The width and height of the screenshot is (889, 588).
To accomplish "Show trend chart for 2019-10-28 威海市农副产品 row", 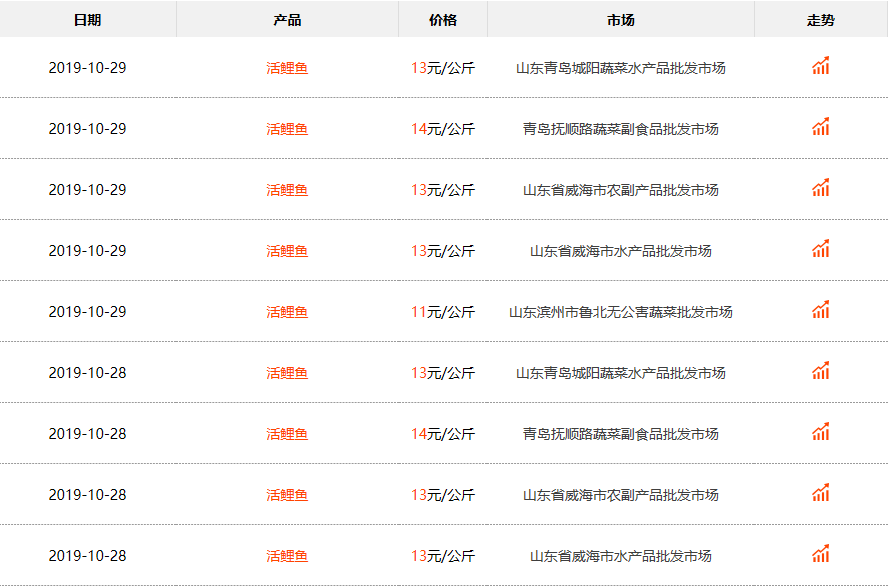I will click(x=820, y=494).
